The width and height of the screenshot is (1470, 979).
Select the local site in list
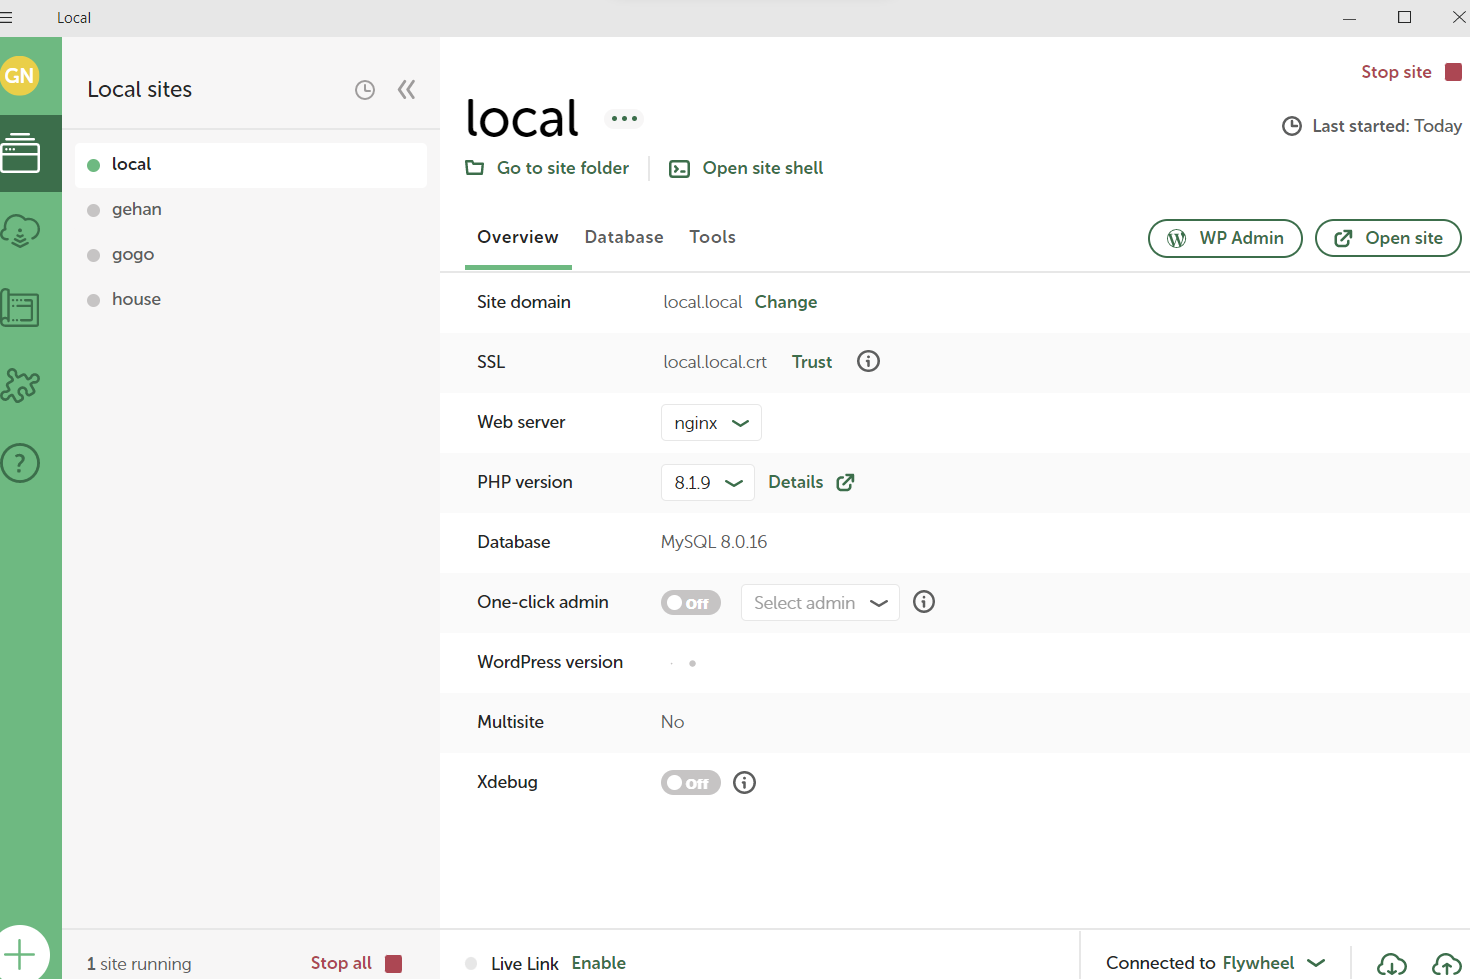[x=251, y=165]
